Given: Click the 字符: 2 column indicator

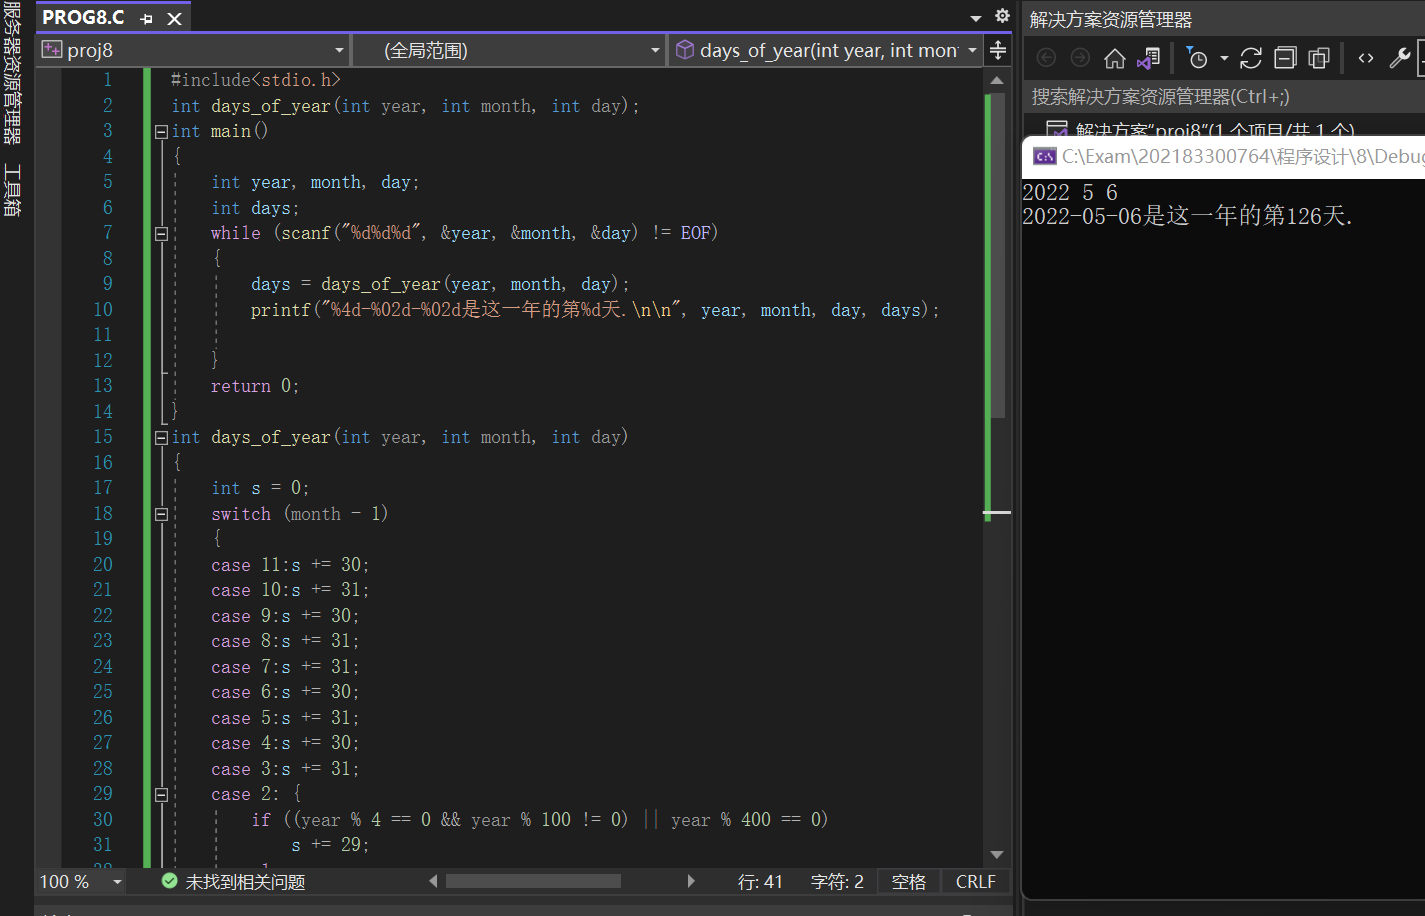Looking at the screenshot, I should pyautogui.click(x=837, y=882).
